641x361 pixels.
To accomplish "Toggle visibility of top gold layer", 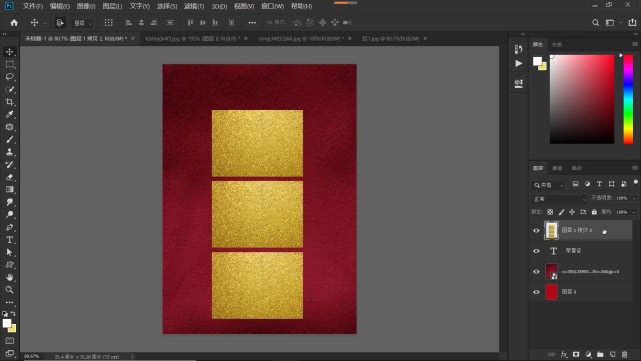I will tap(536, 231).
